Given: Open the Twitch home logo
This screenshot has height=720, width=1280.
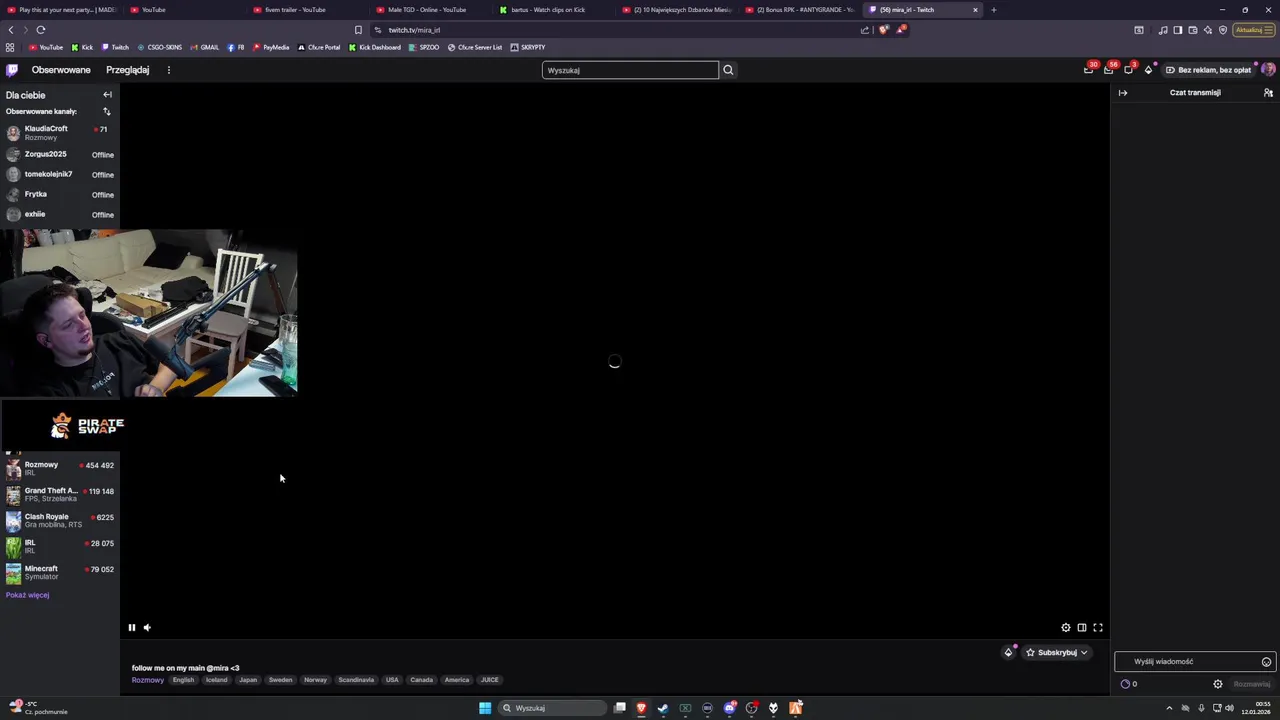Looking at the screenshot, I should click(12, 70).
